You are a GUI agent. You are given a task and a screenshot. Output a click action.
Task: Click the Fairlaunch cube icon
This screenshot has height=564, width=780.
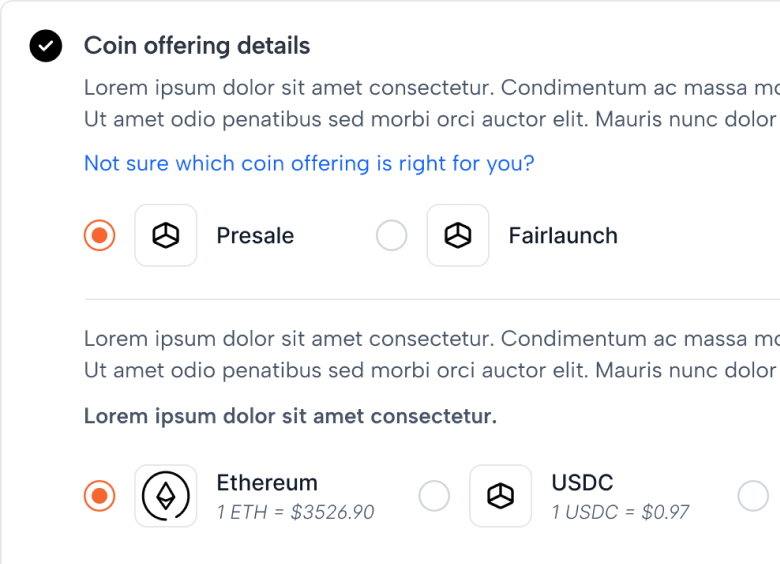tap(458, 235)
